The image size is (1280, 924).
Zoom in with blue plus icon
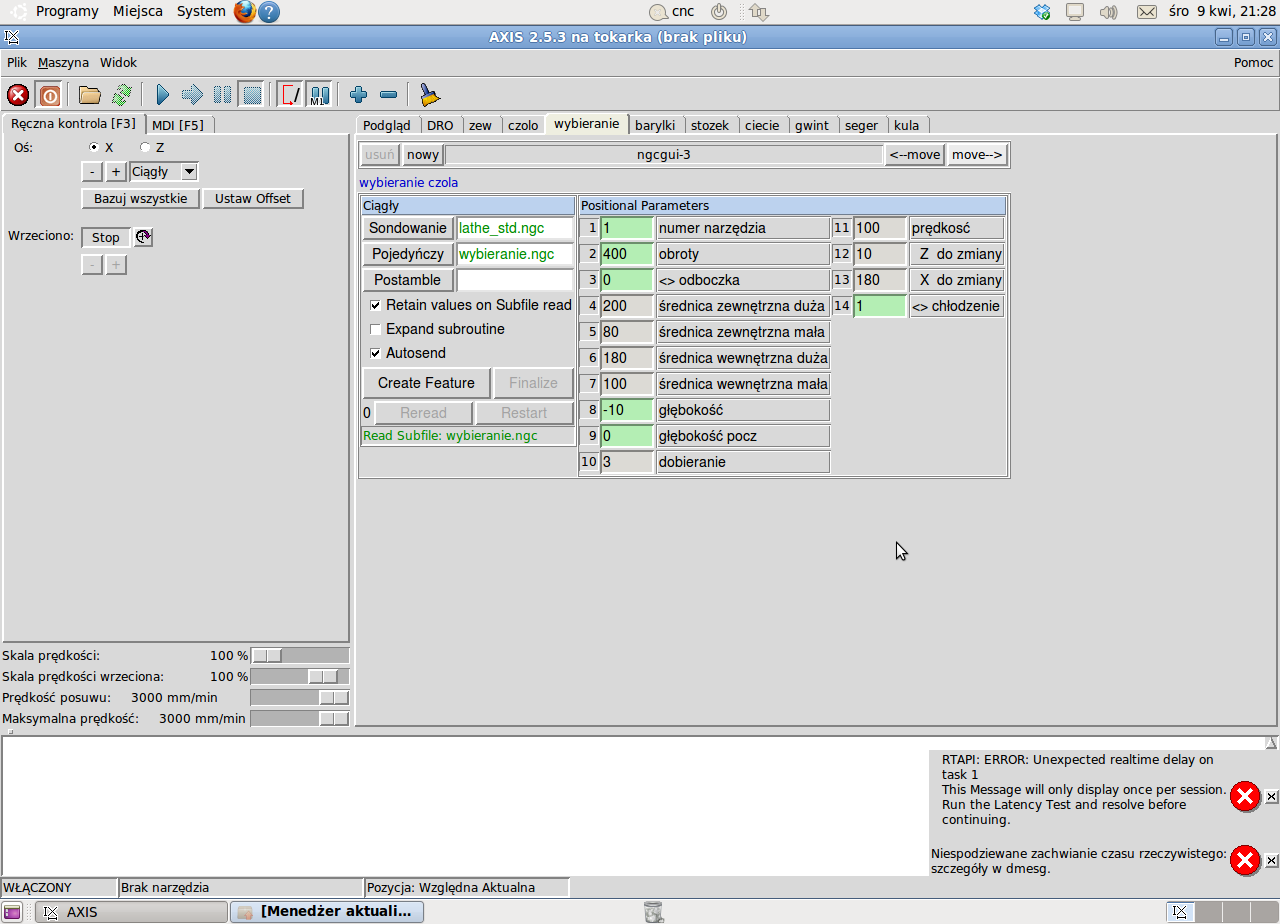(x=359, y=95)
